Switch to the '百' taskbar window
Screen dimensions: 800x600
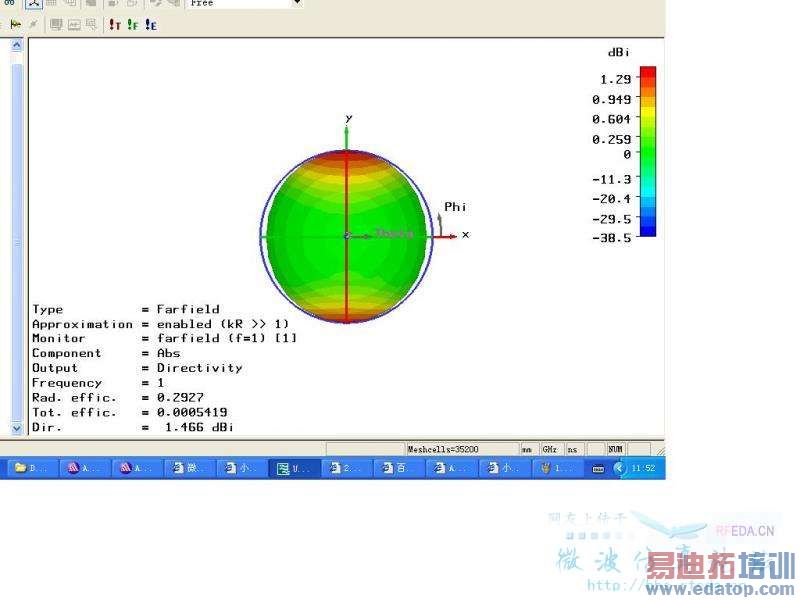point(399,468)
